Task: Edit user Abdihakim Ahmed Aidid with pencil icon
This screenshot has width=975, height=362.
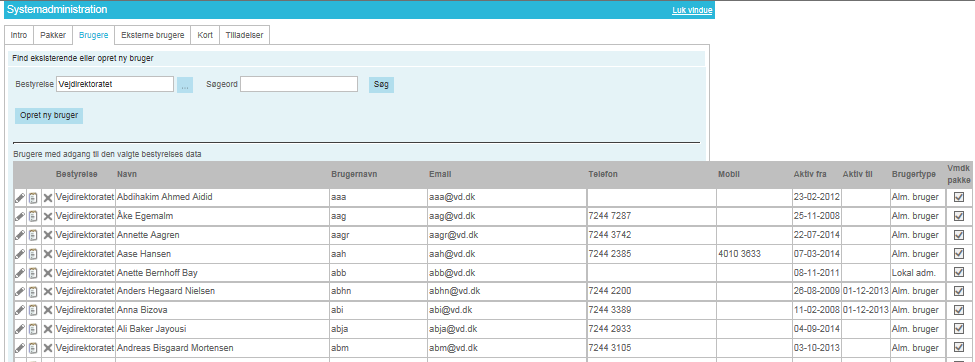Action: [x=20, y=197]
